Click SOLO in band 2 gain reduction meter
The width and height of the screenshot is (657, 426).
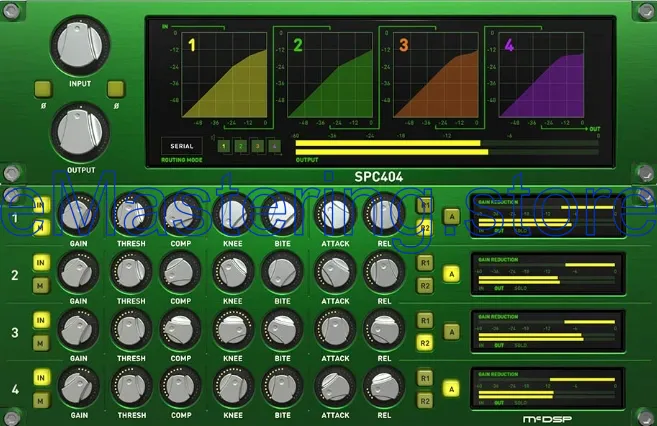click(520, 288)
